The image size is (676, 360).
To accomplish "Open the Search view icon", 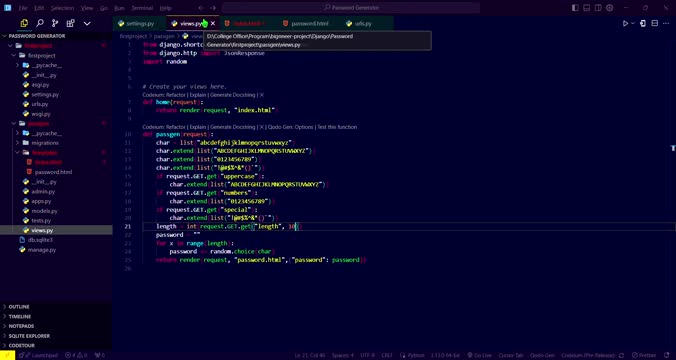I will tap(40, 23).
